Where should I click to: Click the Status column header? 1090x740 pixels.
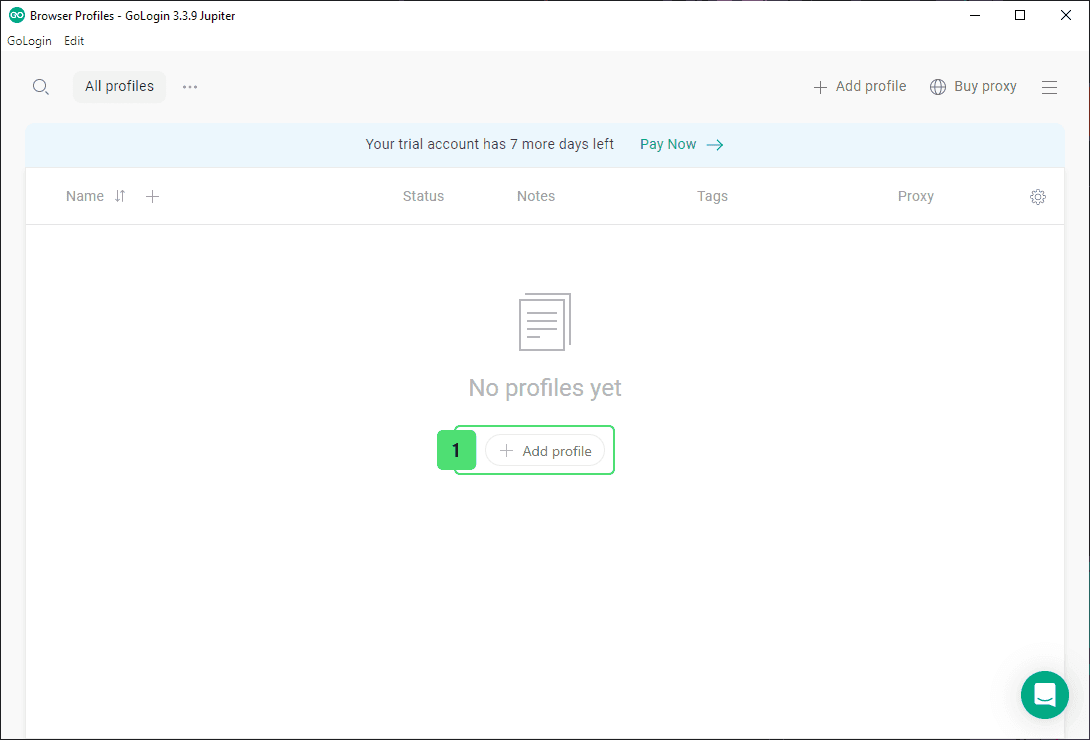pyautogui.click(x=423, y=196)
